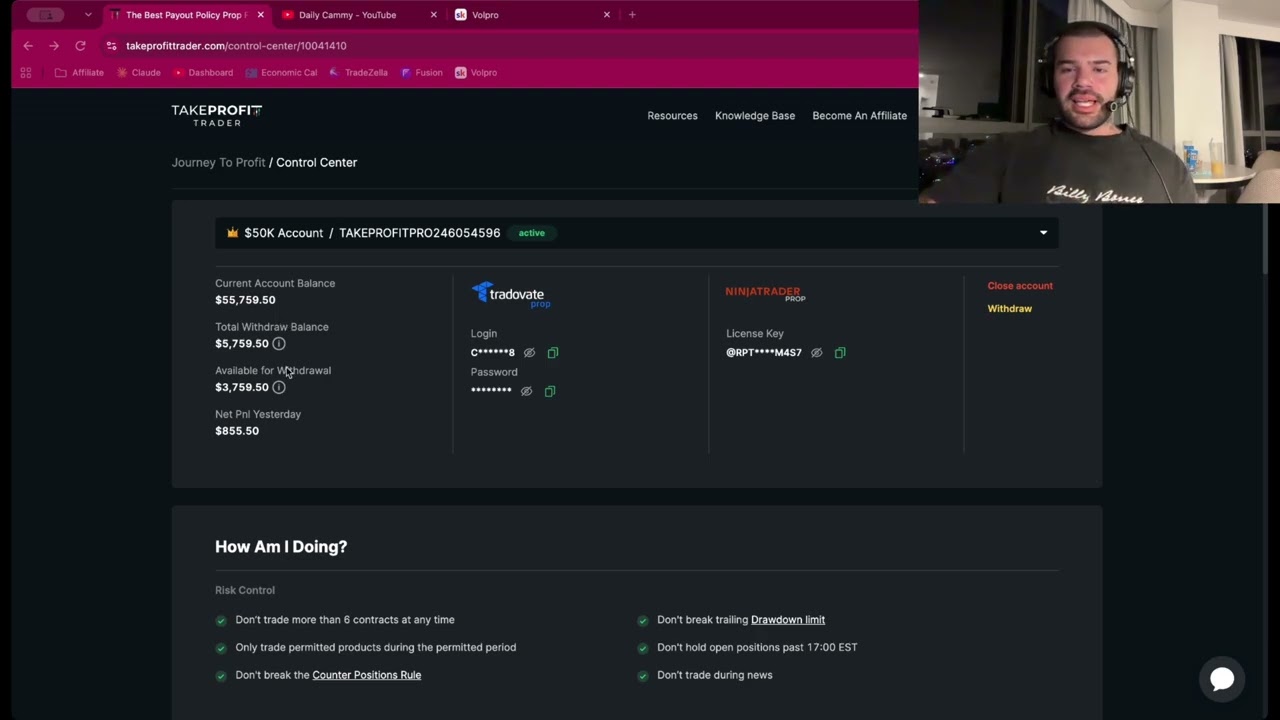Screen dimensions: 1280x720
Task: Open the apps grid in bookmarks bar
Action: pos(26,73)
